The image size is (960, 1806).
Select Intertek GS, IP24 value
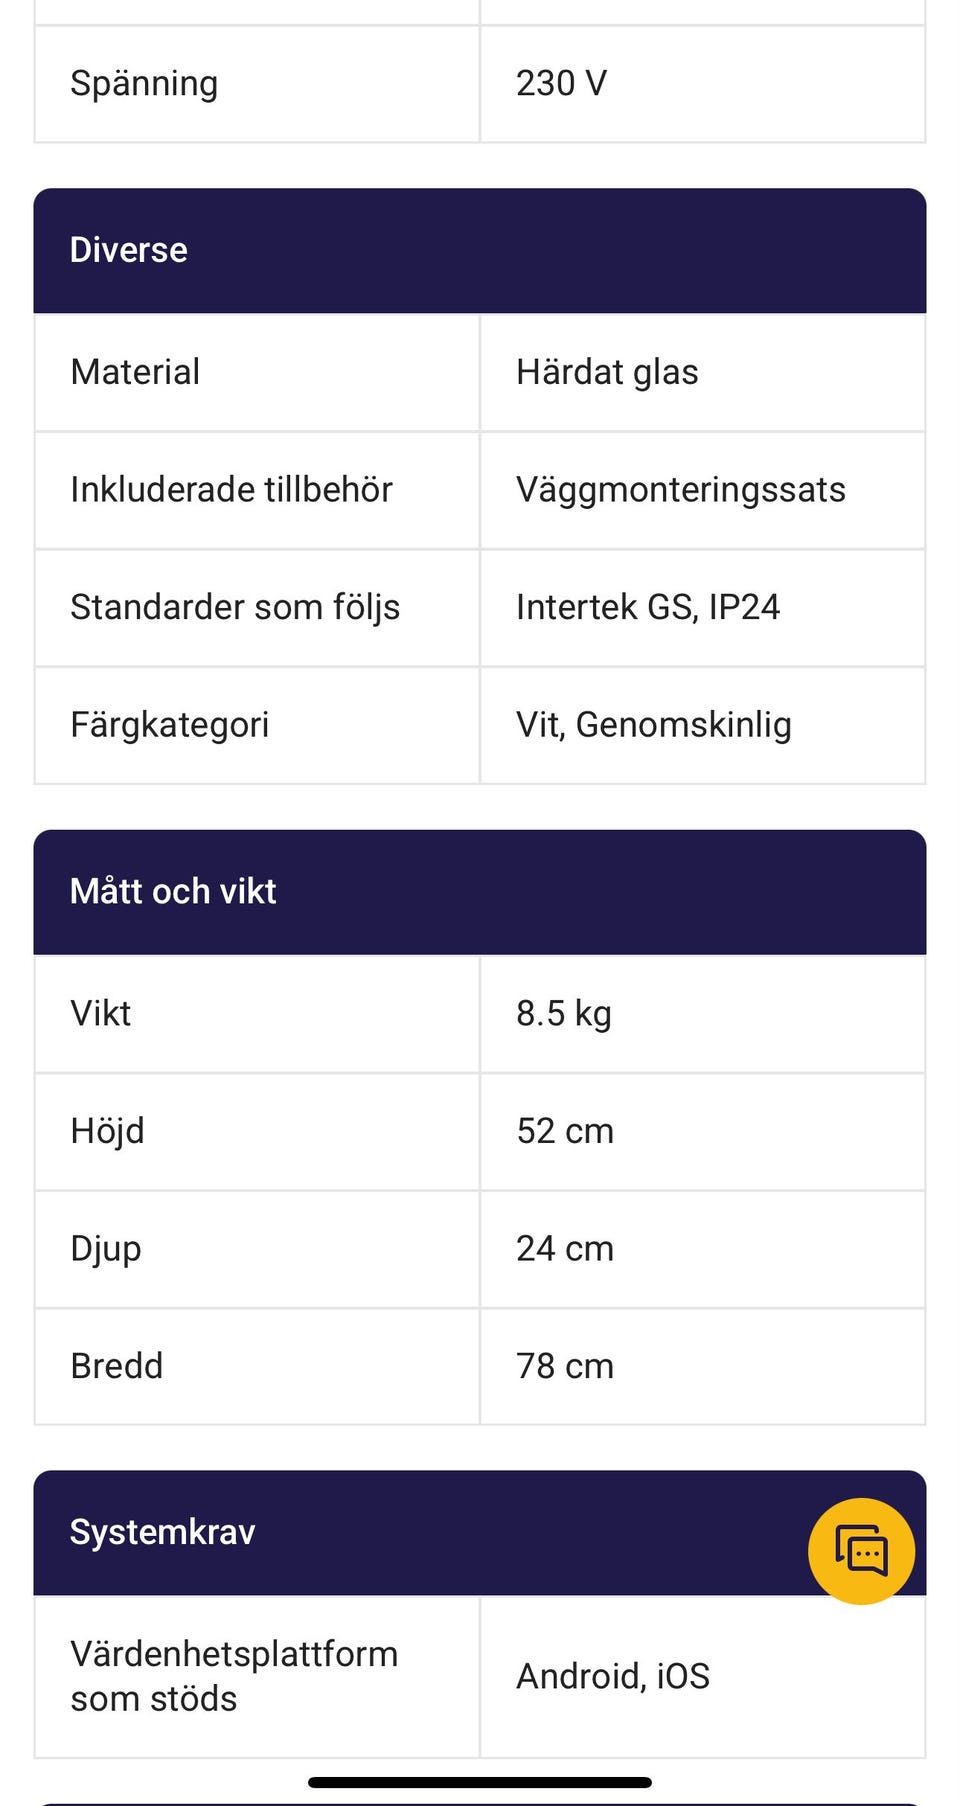pos(648,607)
